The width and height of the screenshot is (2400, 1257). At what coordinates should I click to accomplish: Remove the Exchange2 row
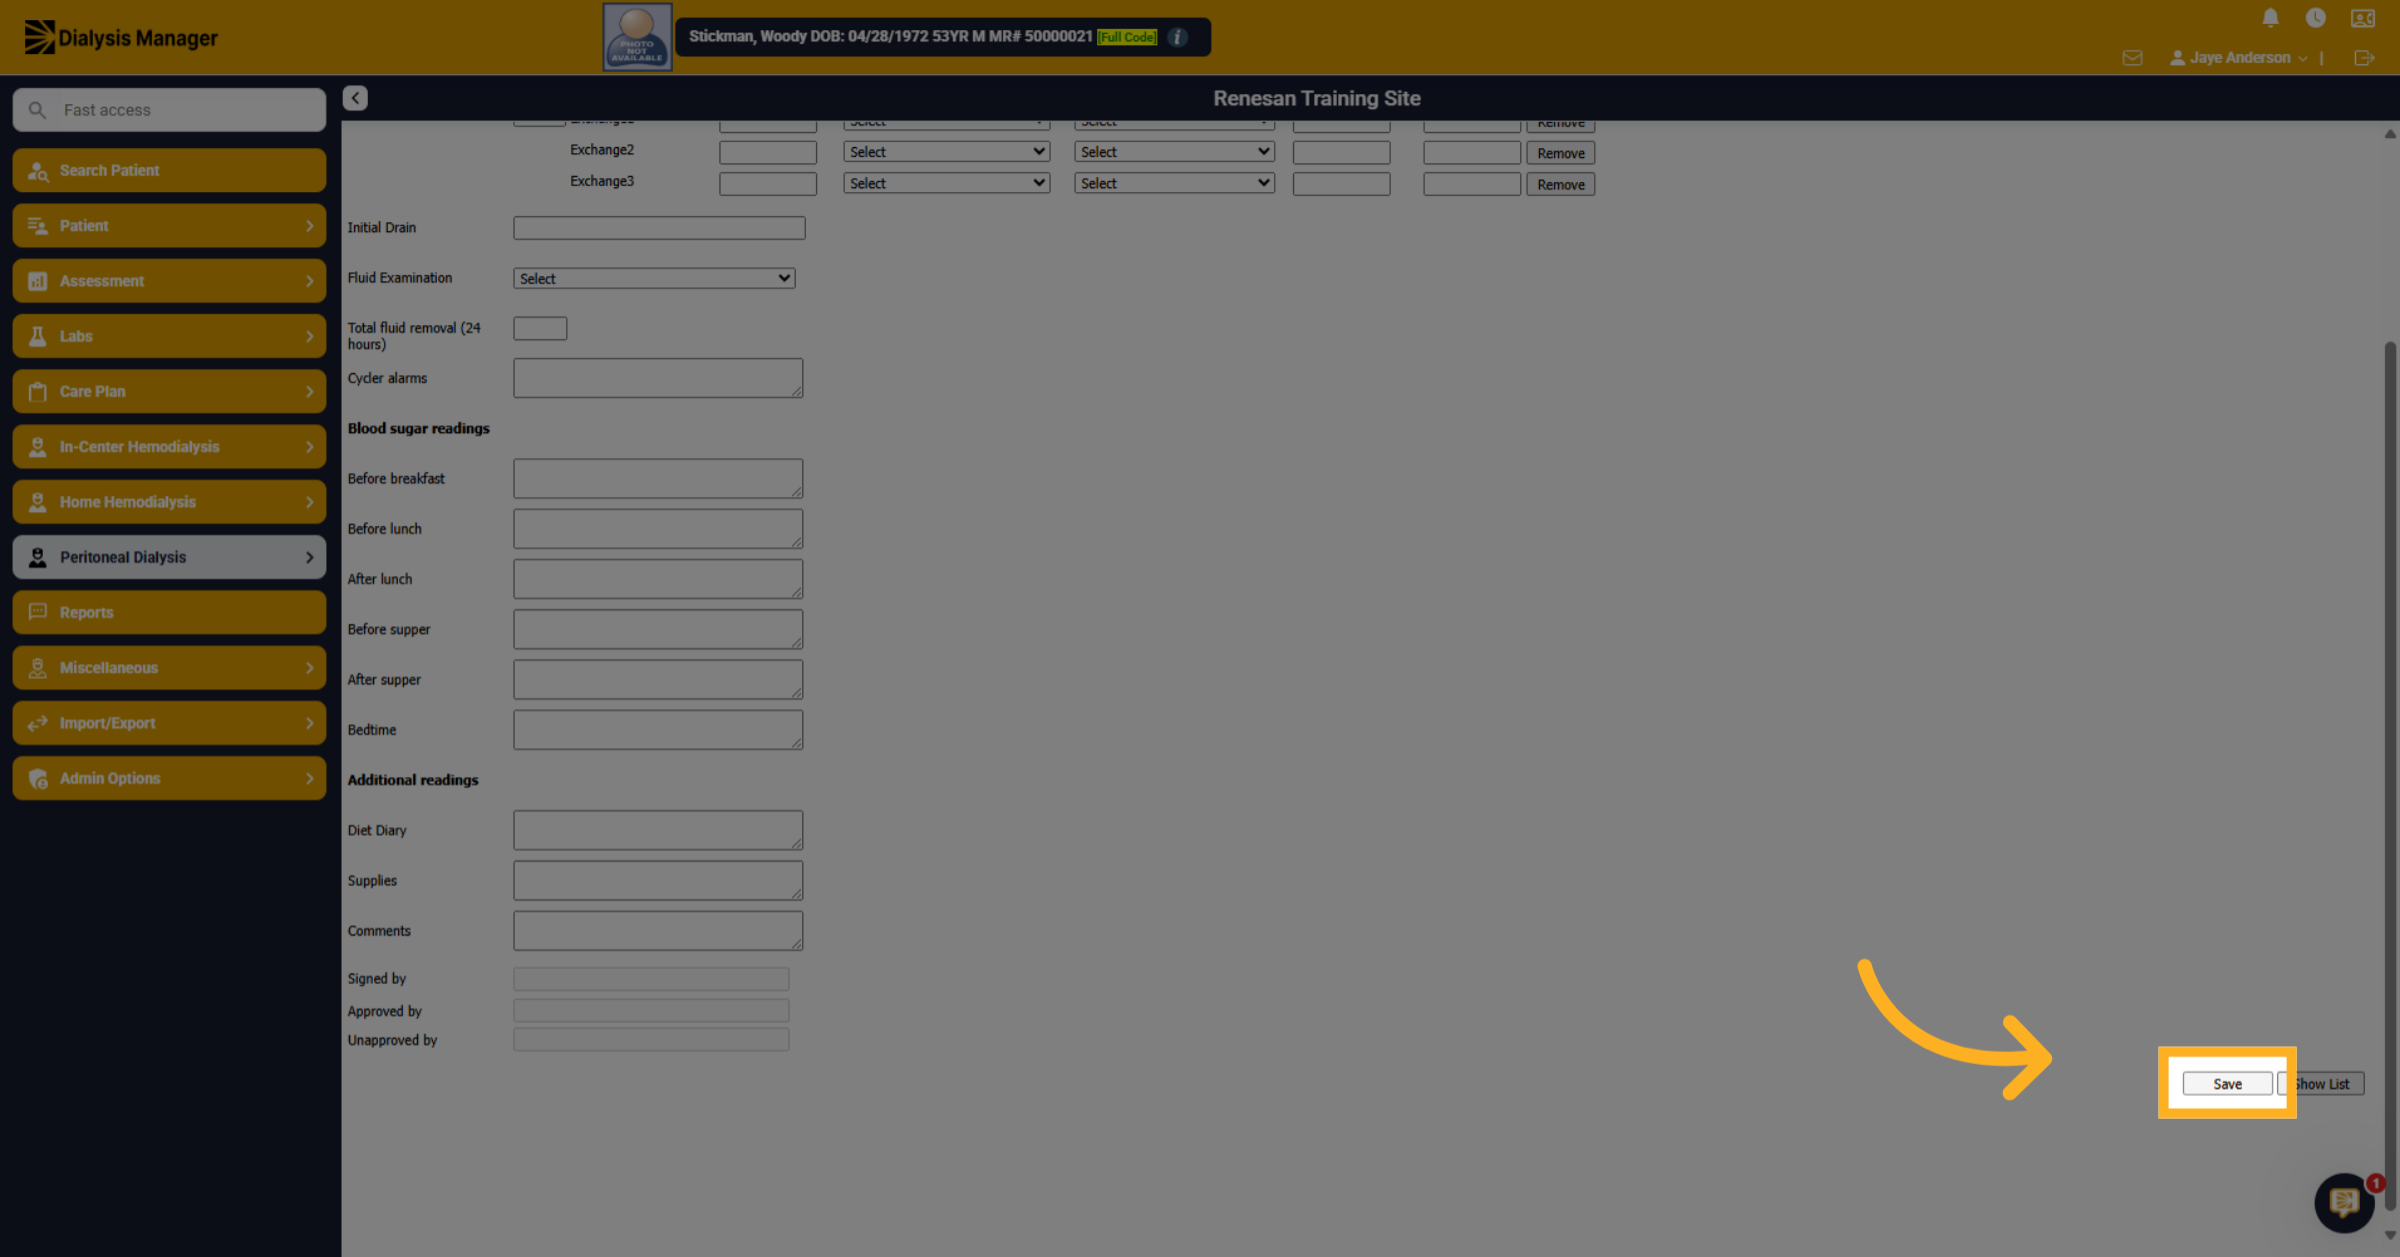click(1560, 153)
